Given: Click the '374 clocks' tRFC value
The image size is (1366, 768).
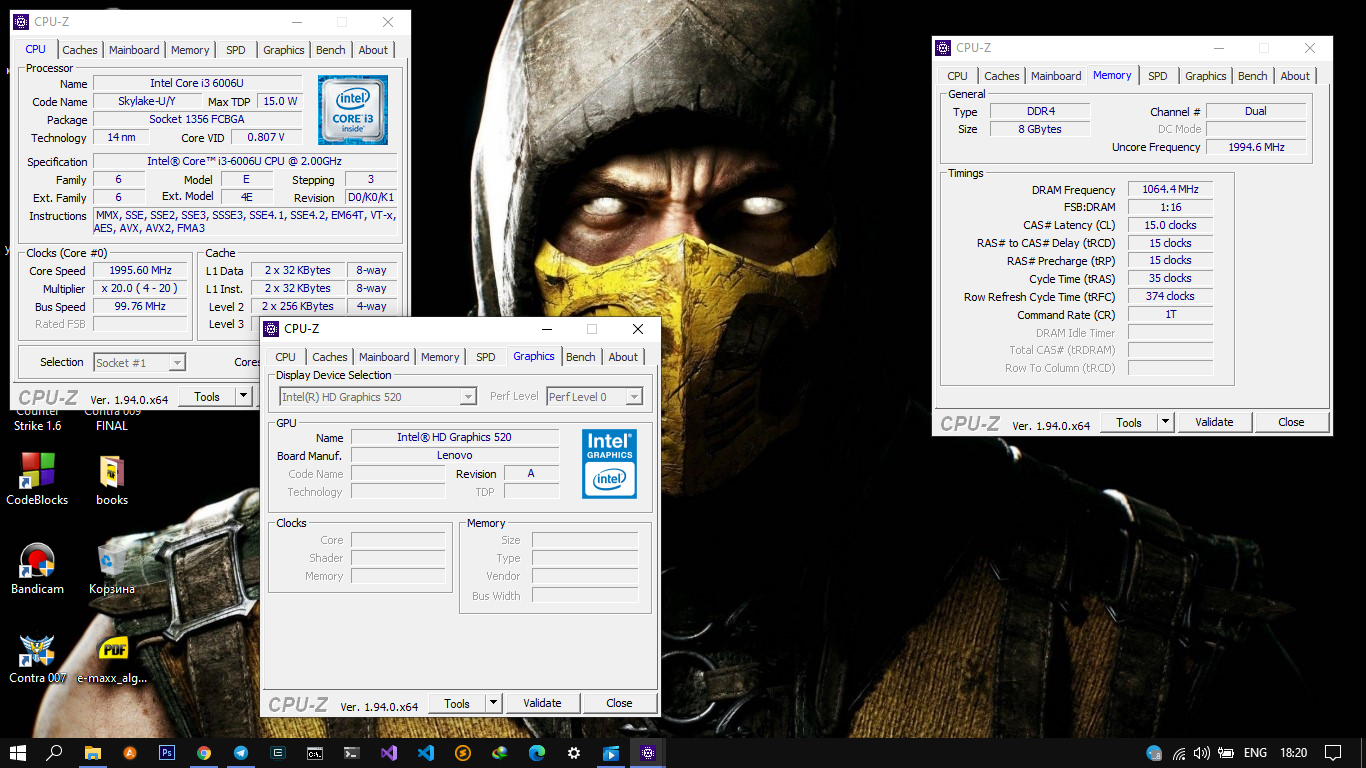Looking at the screenshot, I should pyautogui.click(x=1170, y=296).
